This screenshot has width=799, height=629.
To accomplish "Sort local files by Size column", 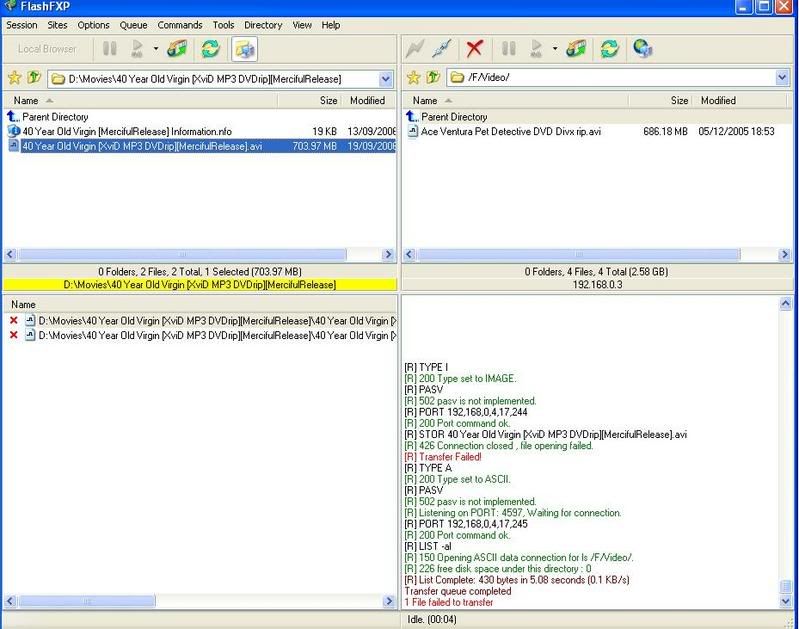I will 310,100.
